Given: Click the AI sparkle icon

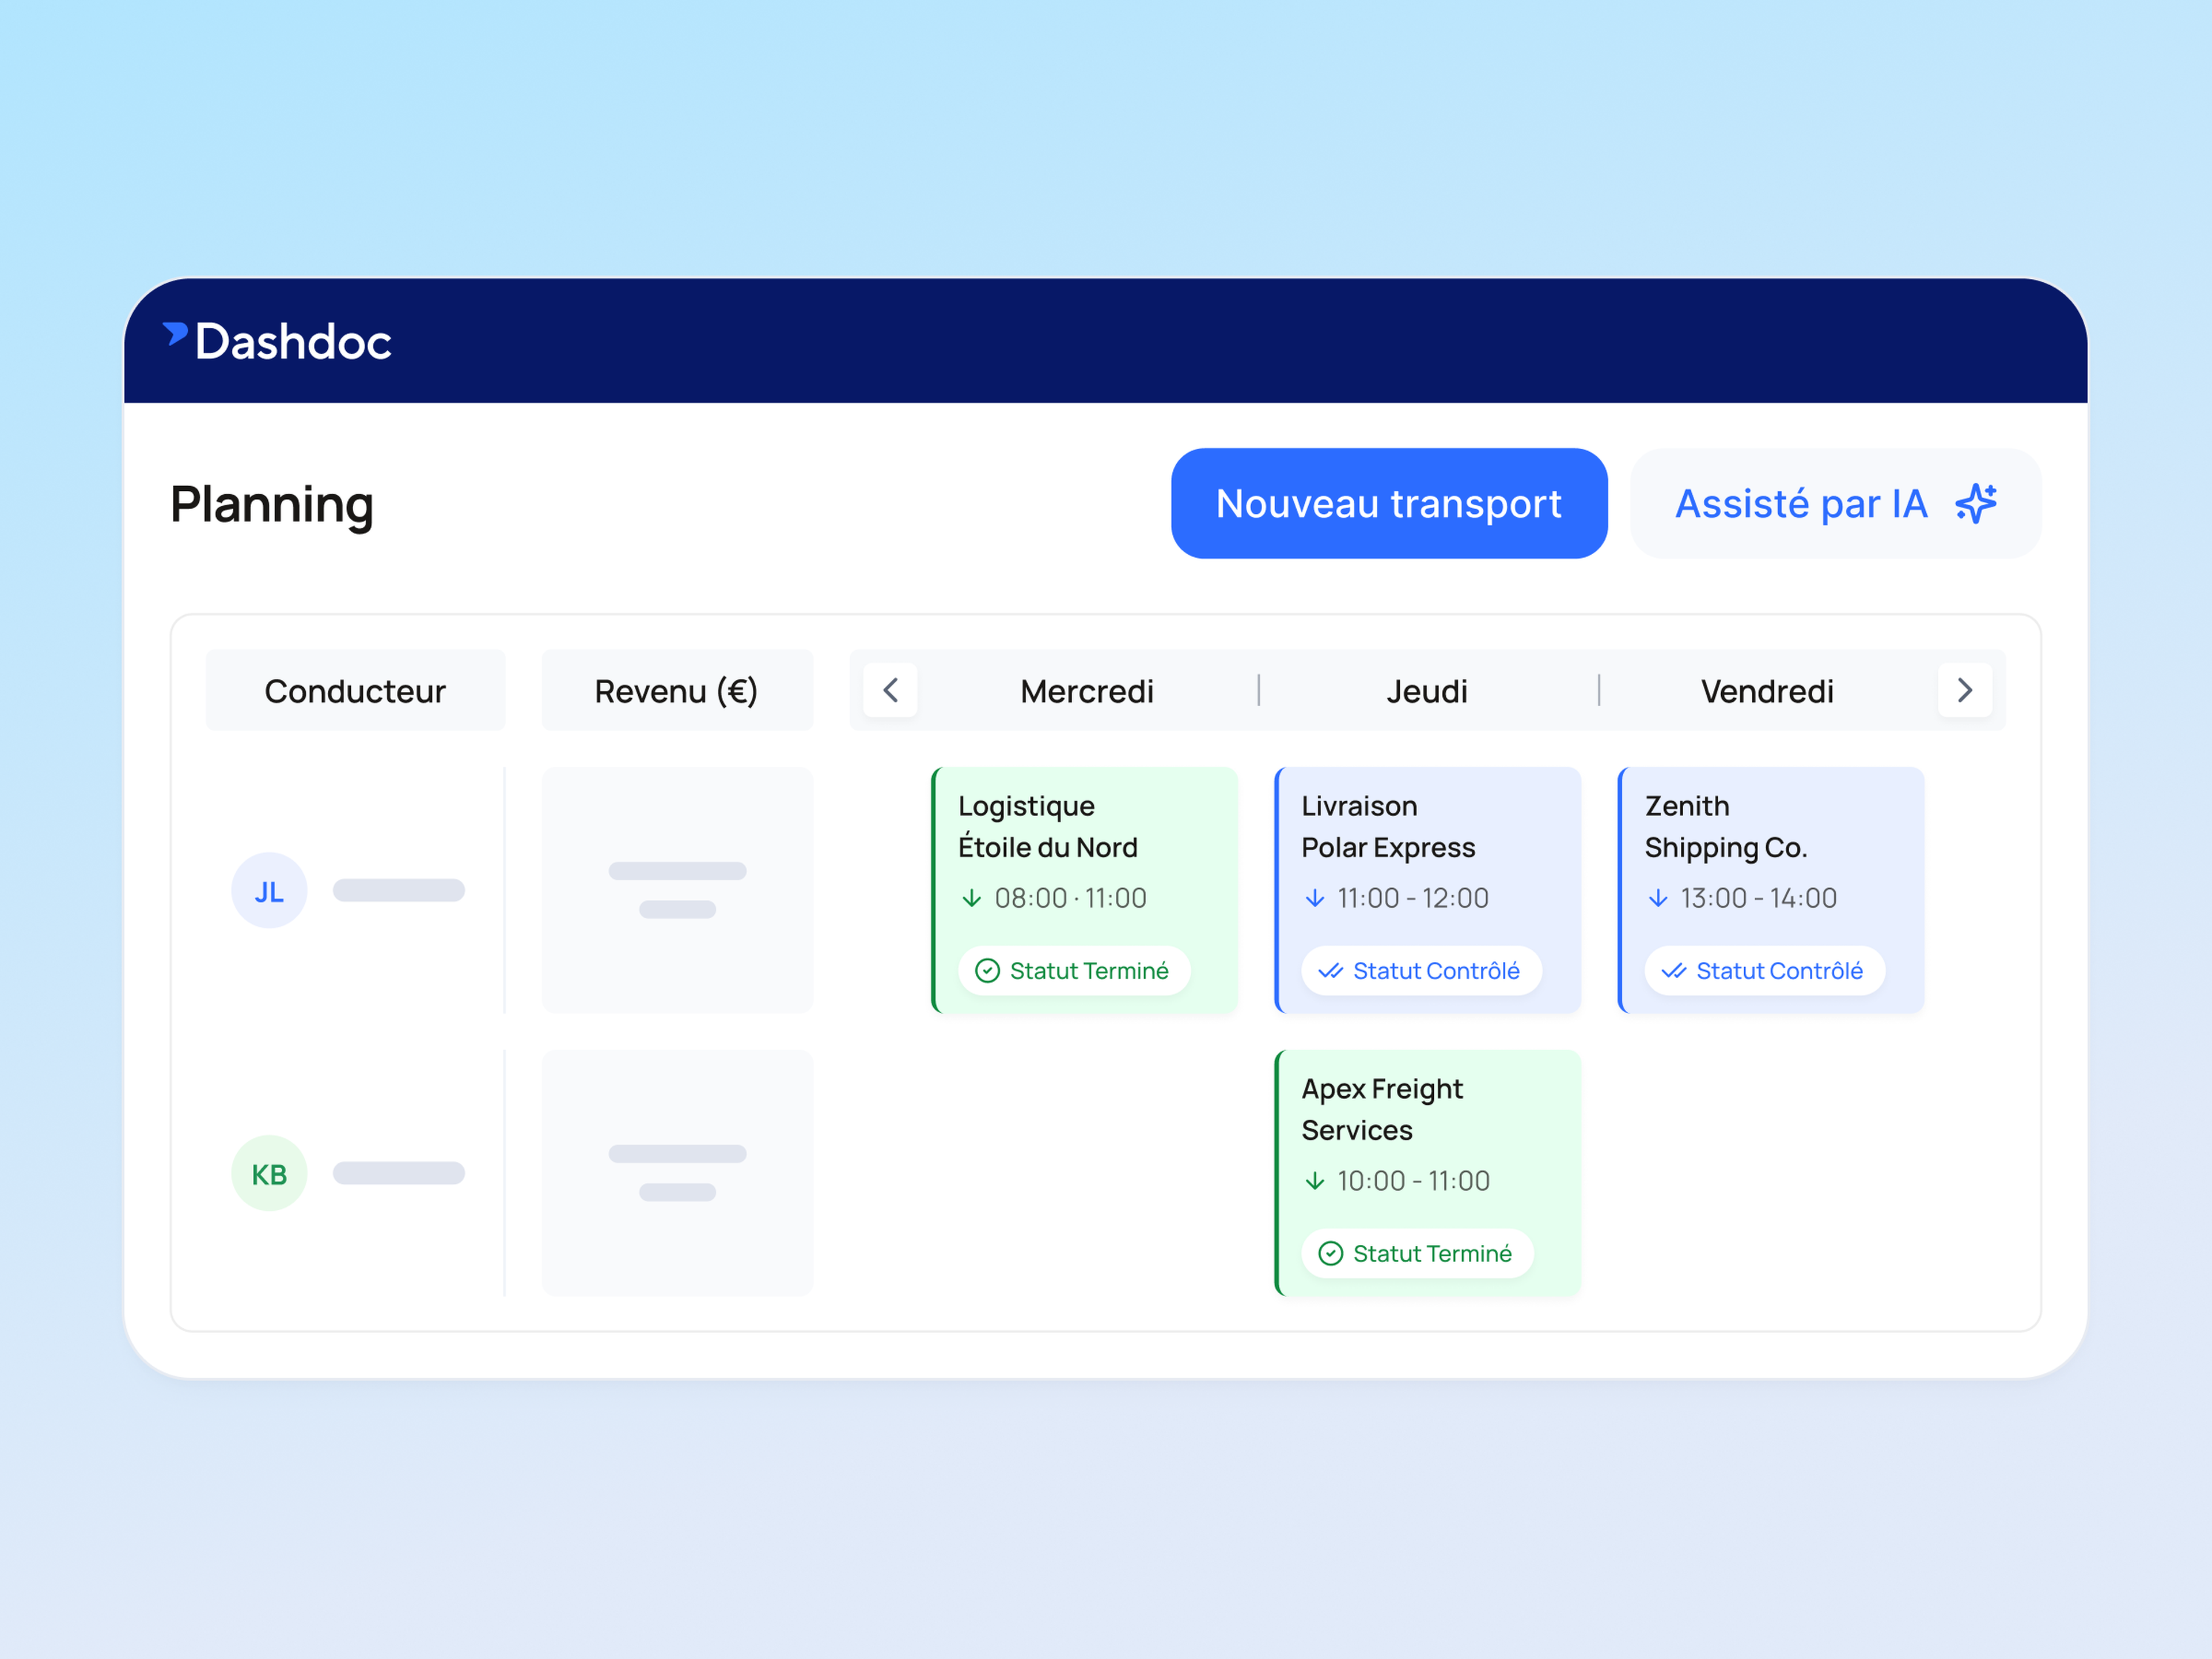Looking at the screenshot, I should (1975, 503).
